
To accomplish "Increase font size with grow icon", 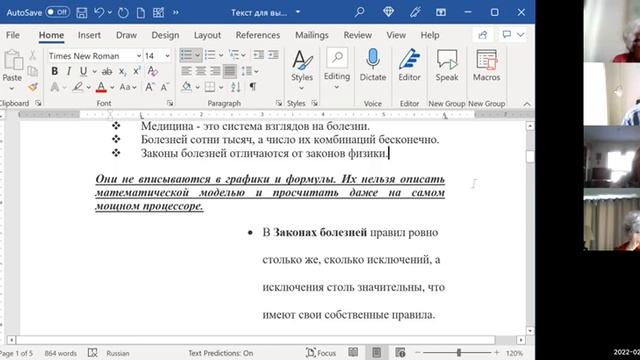I will 149,87.
